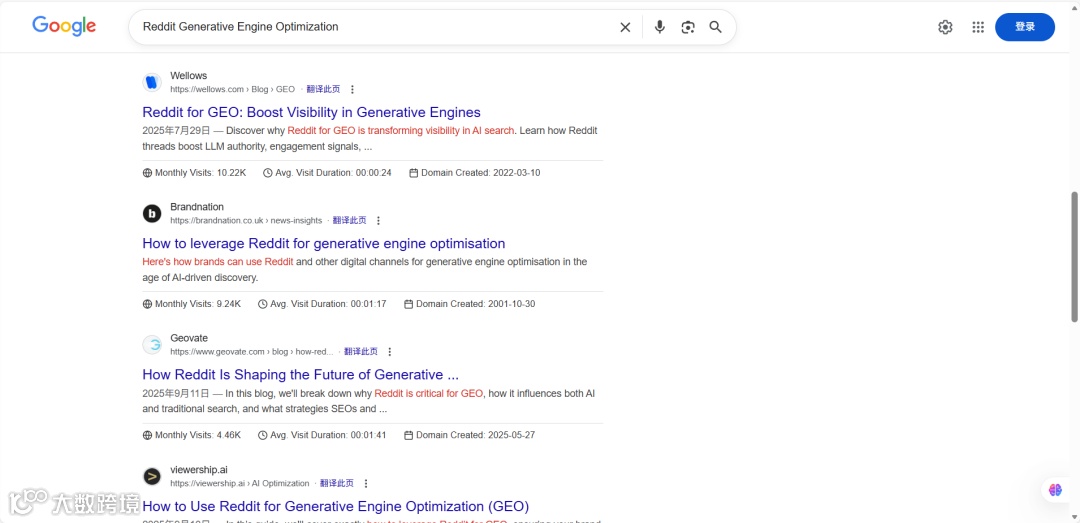Translate the Brandnation result page
1080x523 pixels.
coord(349,221)
